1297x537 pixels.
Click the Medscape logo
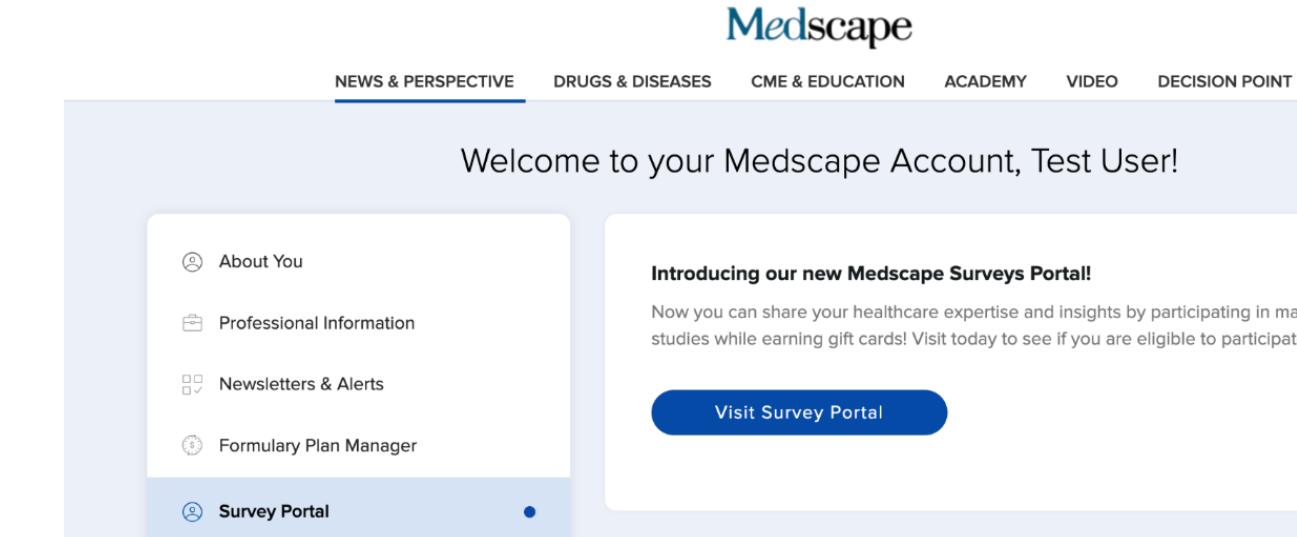coord(819,27)
